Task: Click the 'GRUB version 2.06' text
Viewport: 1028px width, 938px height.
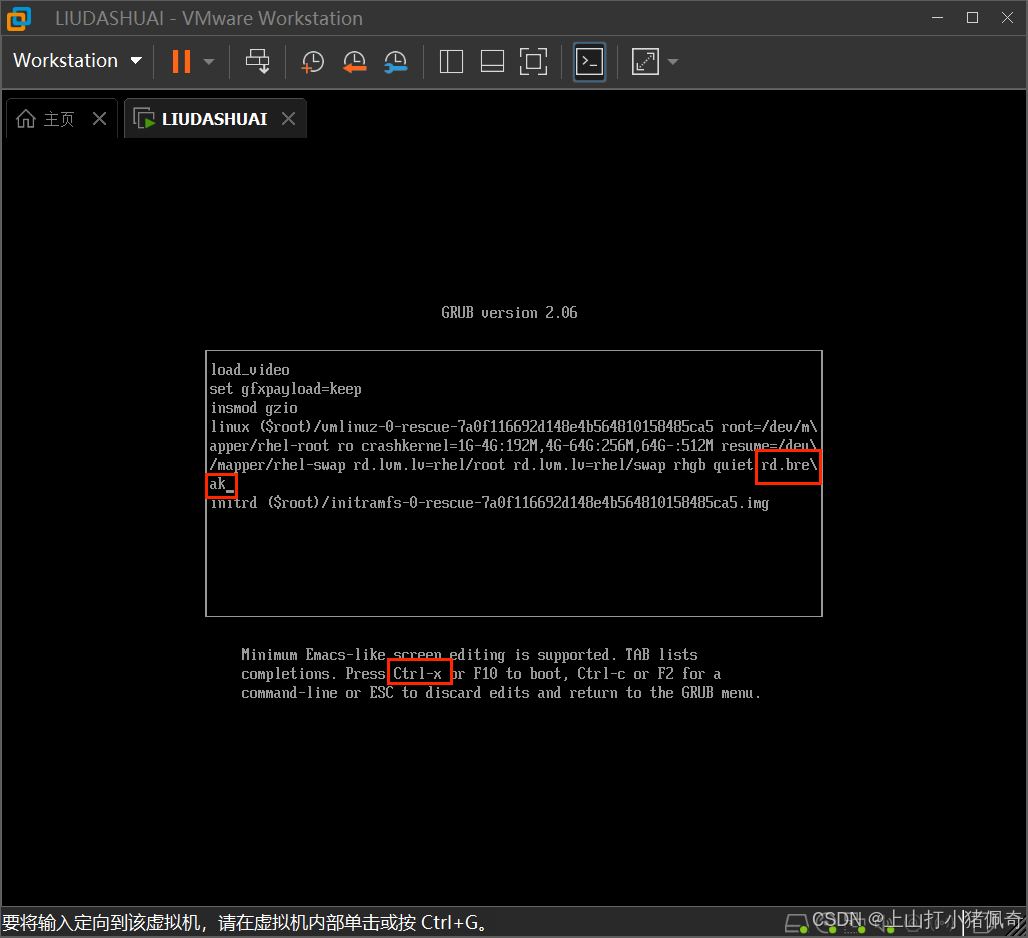Action: click(x=509, y=313)
